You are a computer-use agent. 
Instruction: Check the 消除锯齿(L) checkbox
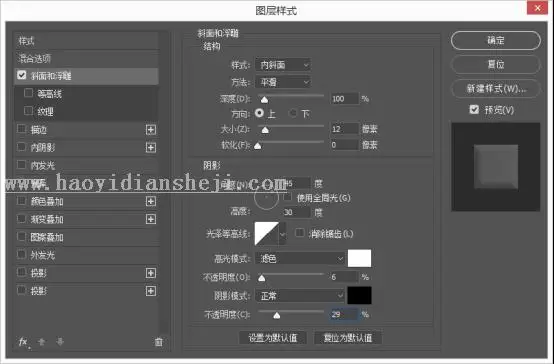pyautogui.click(x=300, y=233)
